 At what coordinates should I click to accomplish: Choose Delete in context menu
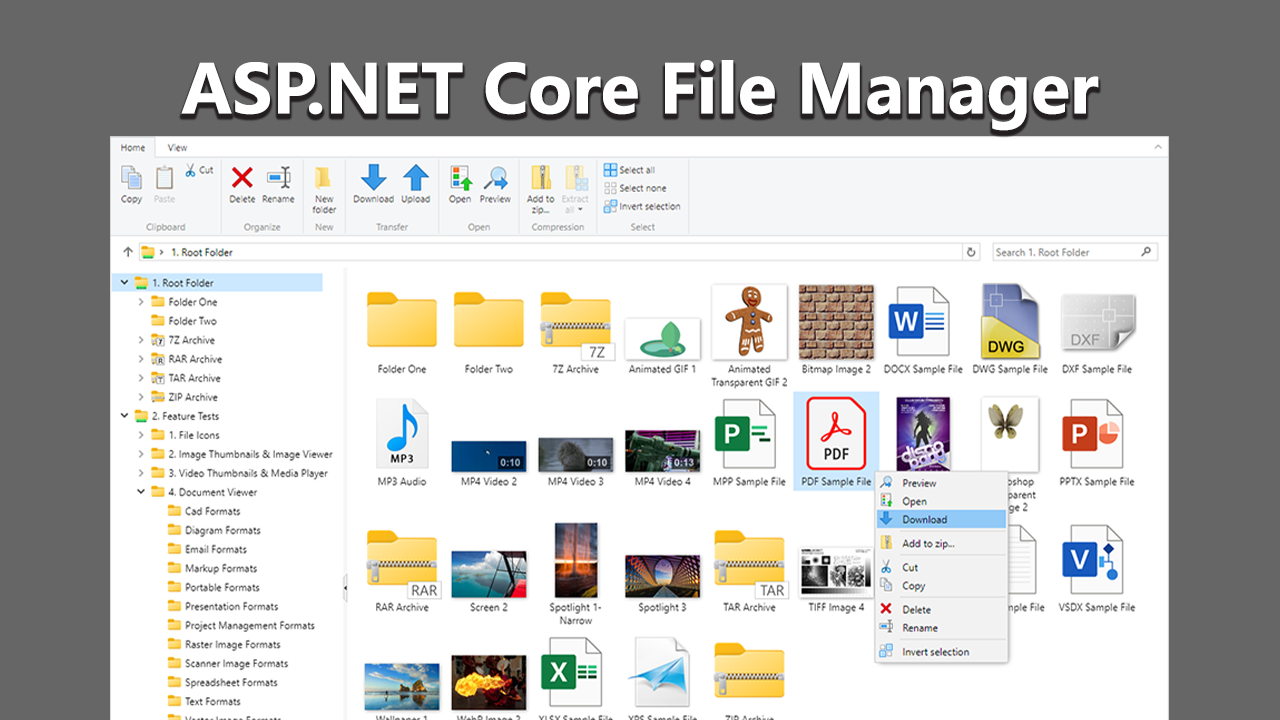[x=941, y=609]
